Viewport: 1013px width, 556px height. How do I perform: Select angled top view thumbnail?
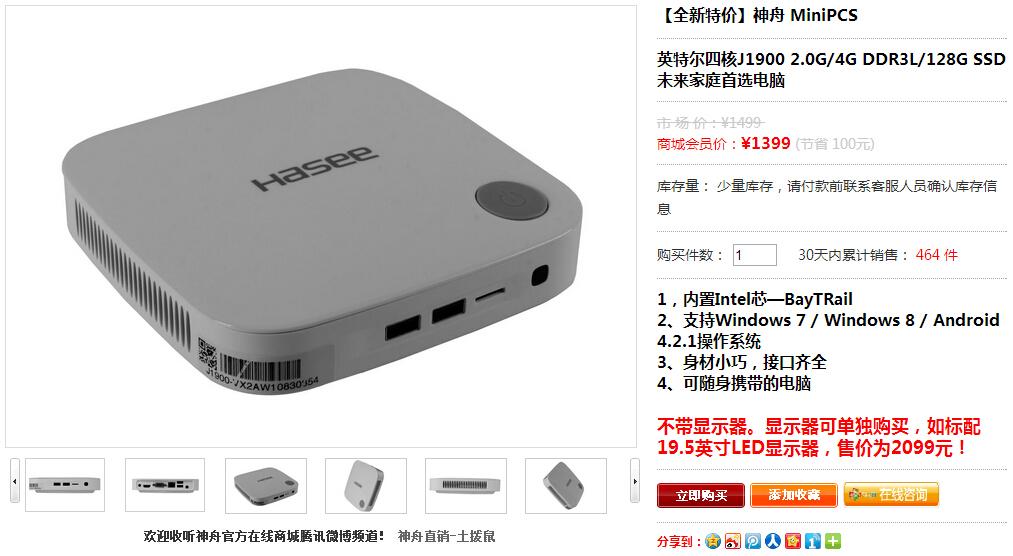coord(266,486)
